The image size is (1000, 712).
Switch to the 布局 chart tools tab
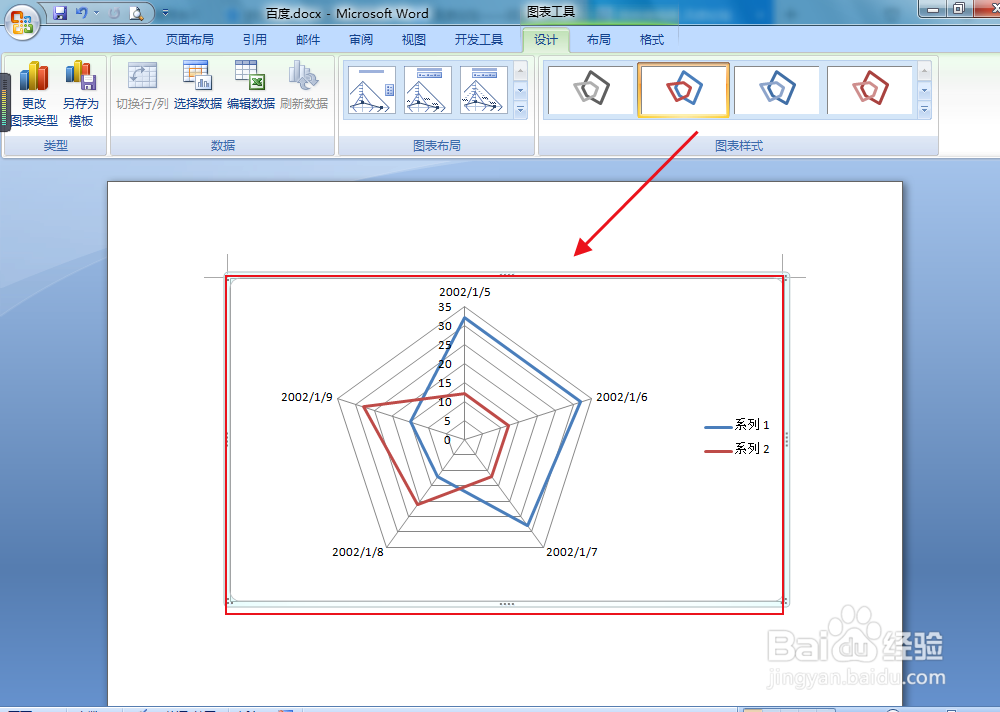pyautogui.click(x=599, y=40)
